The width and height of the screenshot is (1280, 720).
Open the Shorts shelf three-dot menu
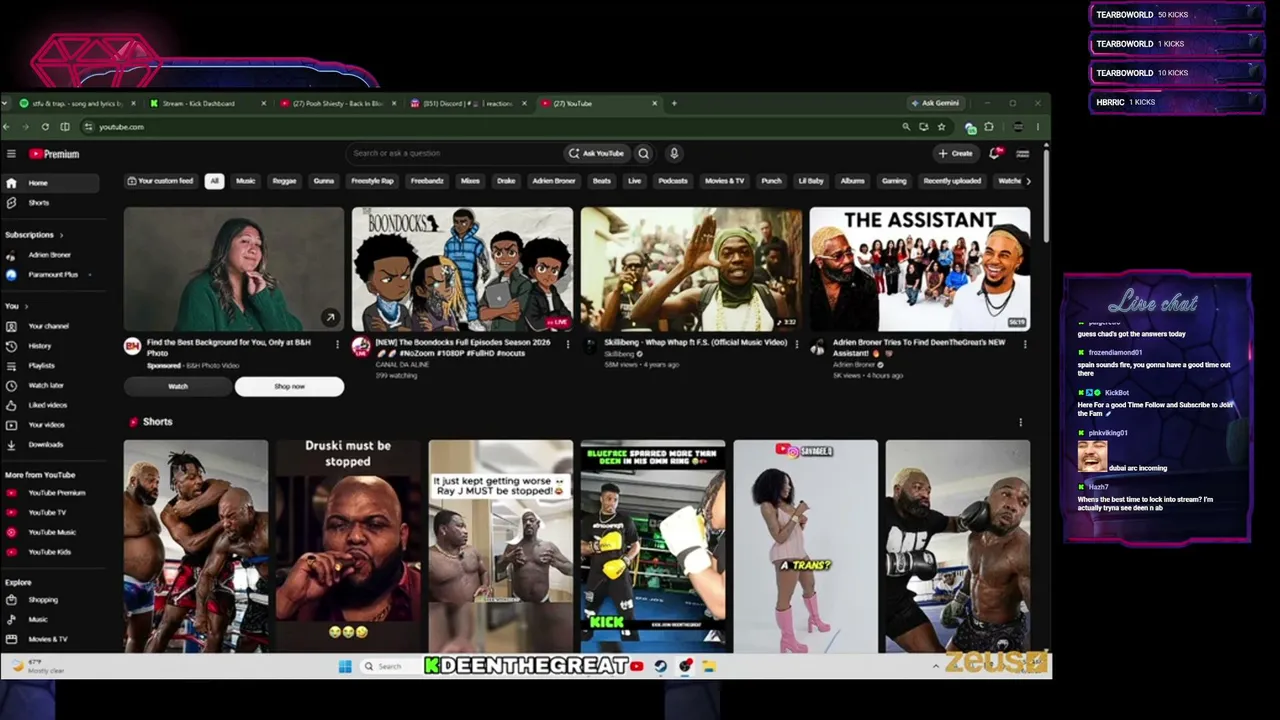(x=1020, y=422)
